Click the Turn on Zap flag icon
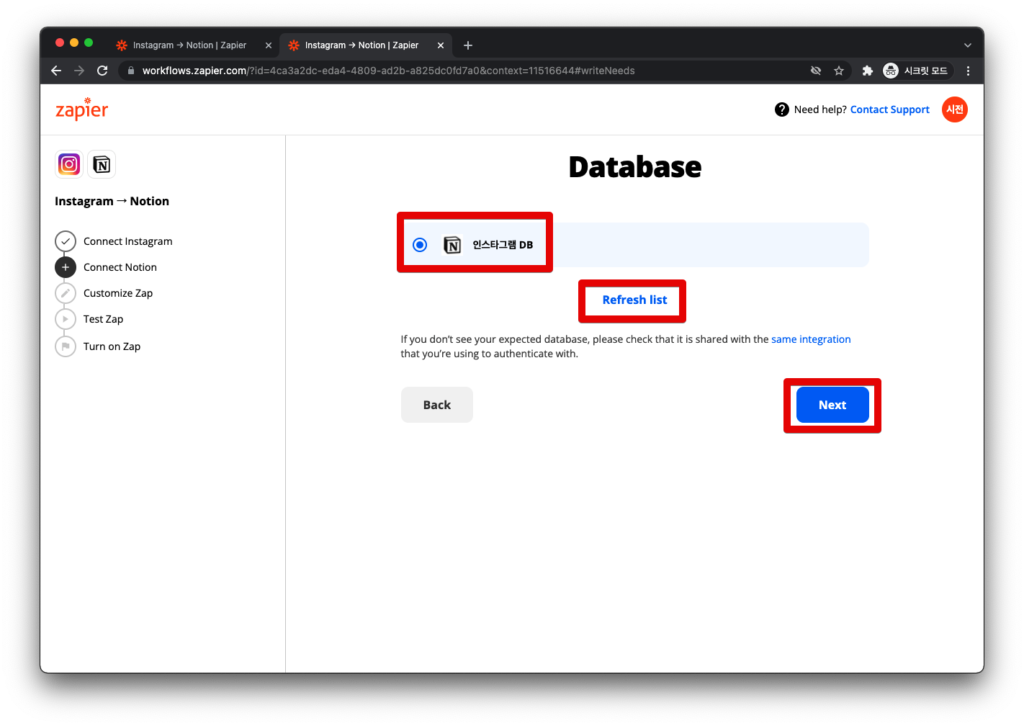This screenshot has height=726, width=1024. point(65,346)
